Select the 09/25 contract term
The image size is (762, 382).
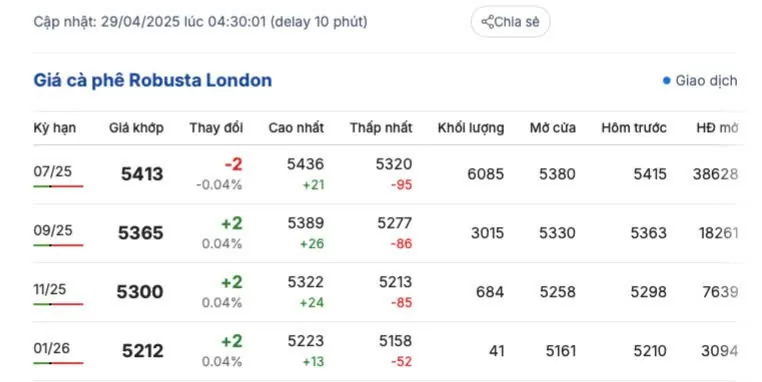(52, 230)
